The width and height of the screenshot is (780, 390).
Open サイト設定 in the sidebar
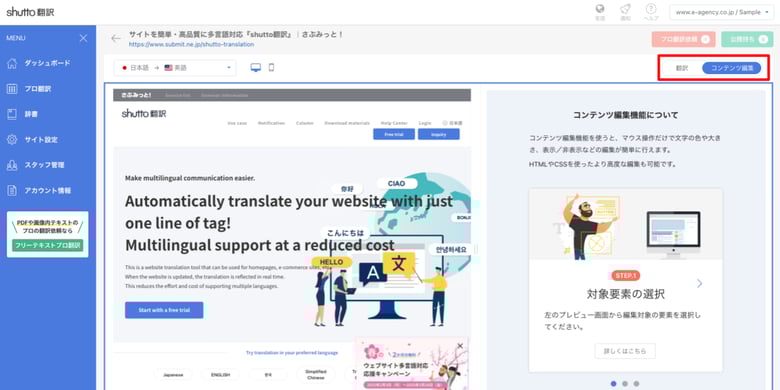click(x=32, y=140)
